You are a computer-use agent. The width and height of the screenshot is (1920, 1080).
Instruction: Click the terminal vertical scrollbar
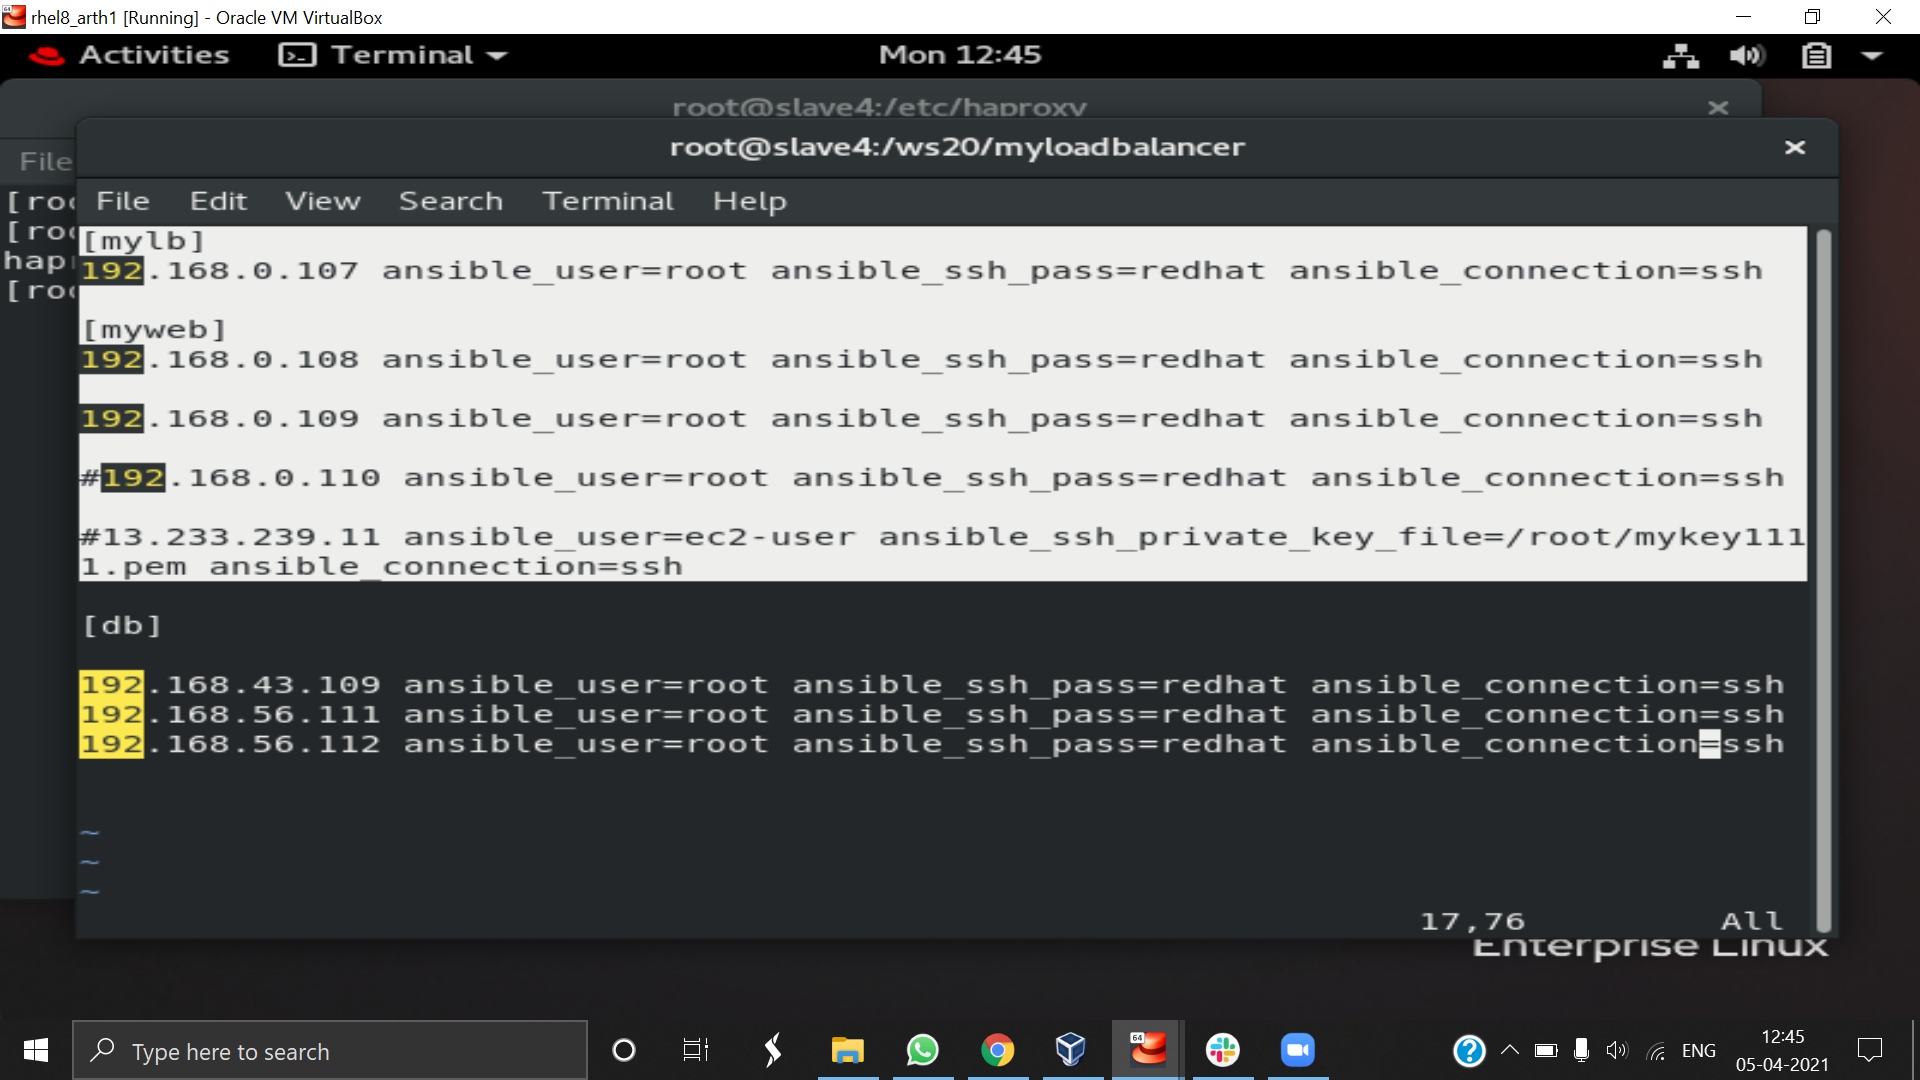pos(1823,580)
